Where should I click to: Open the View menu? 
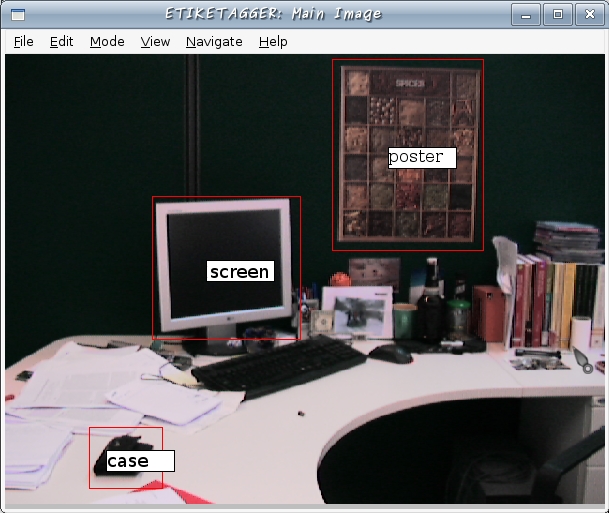tap(155, 42)
